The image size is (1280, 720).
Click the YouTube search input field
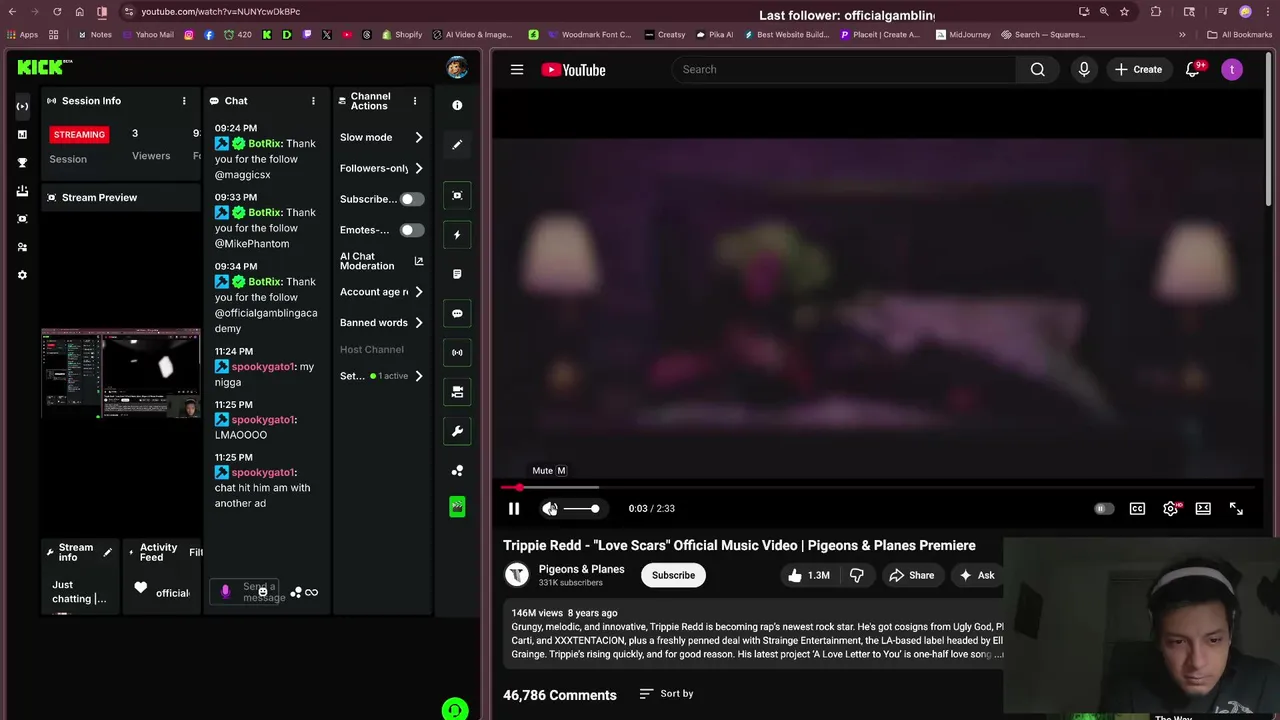coord(845,70)
